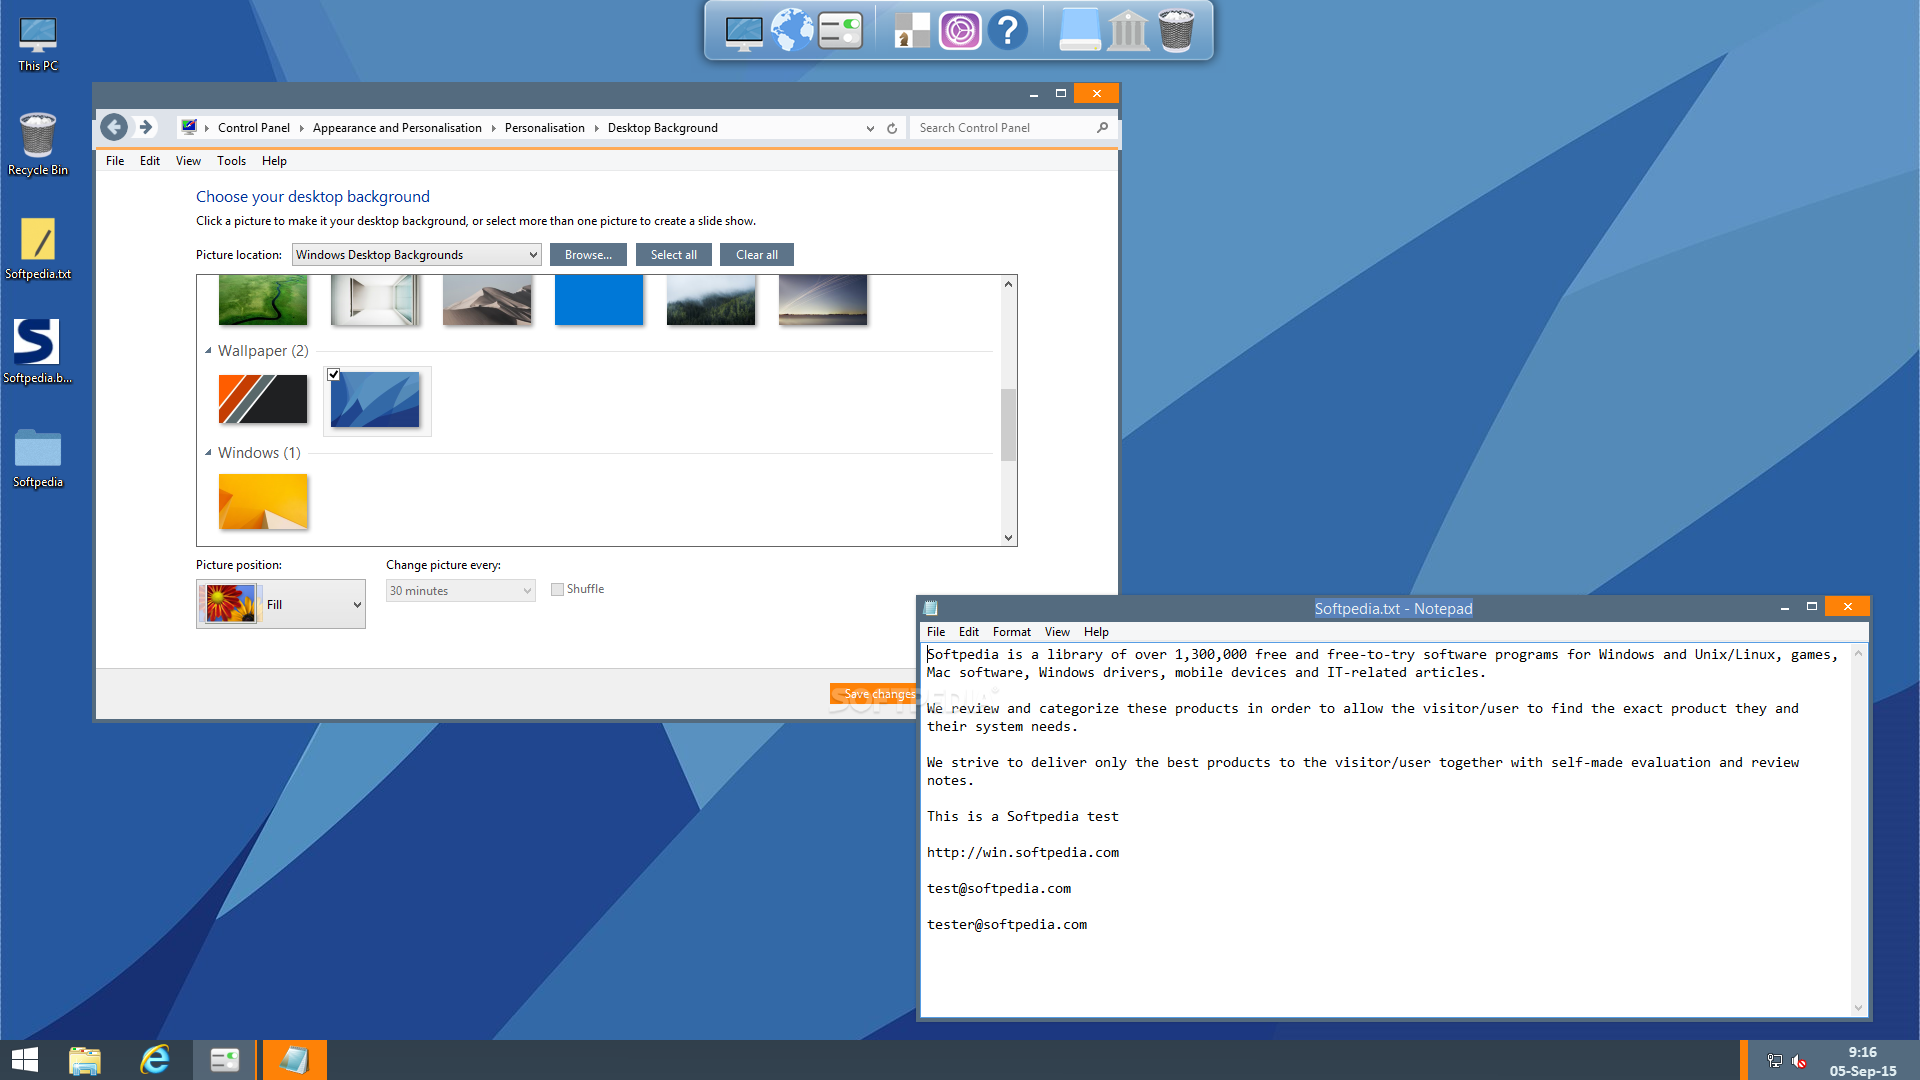The image size is (1920, 1080).
Task: Go back in Control Panel navigation
Action: 114,127
